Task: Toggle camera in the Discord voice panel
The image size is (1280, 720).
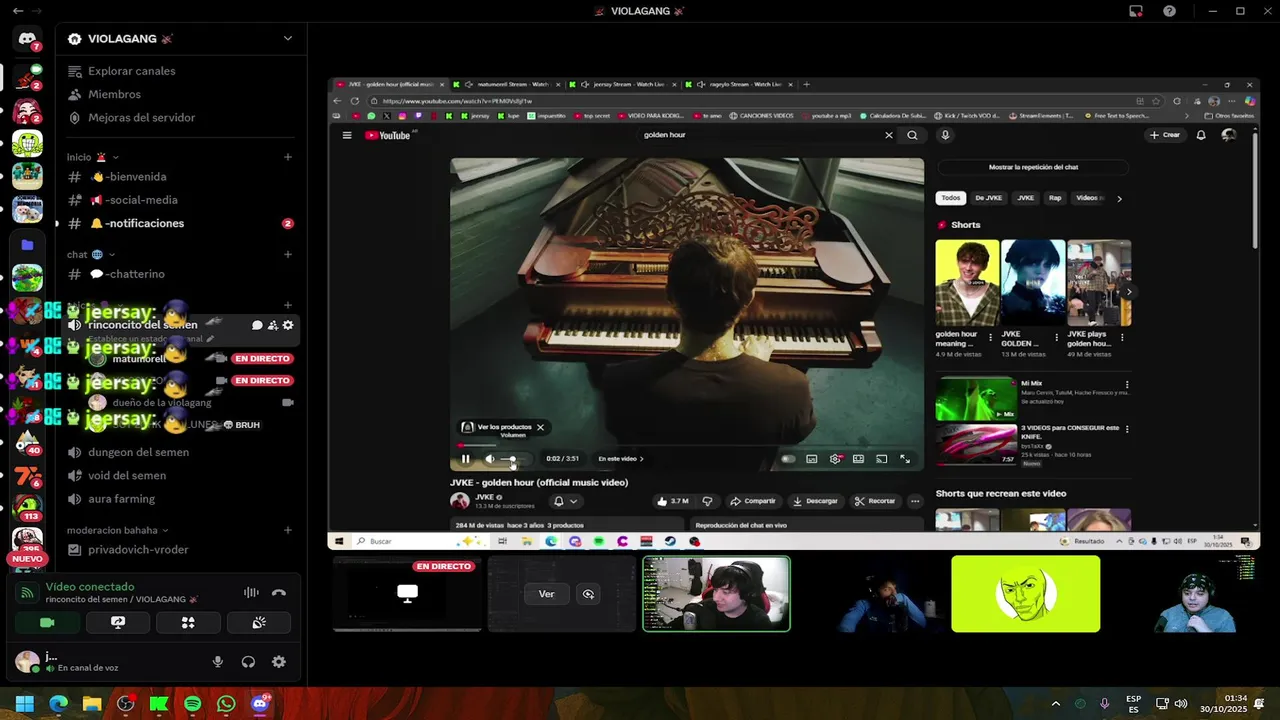Action: click(46, 622)
